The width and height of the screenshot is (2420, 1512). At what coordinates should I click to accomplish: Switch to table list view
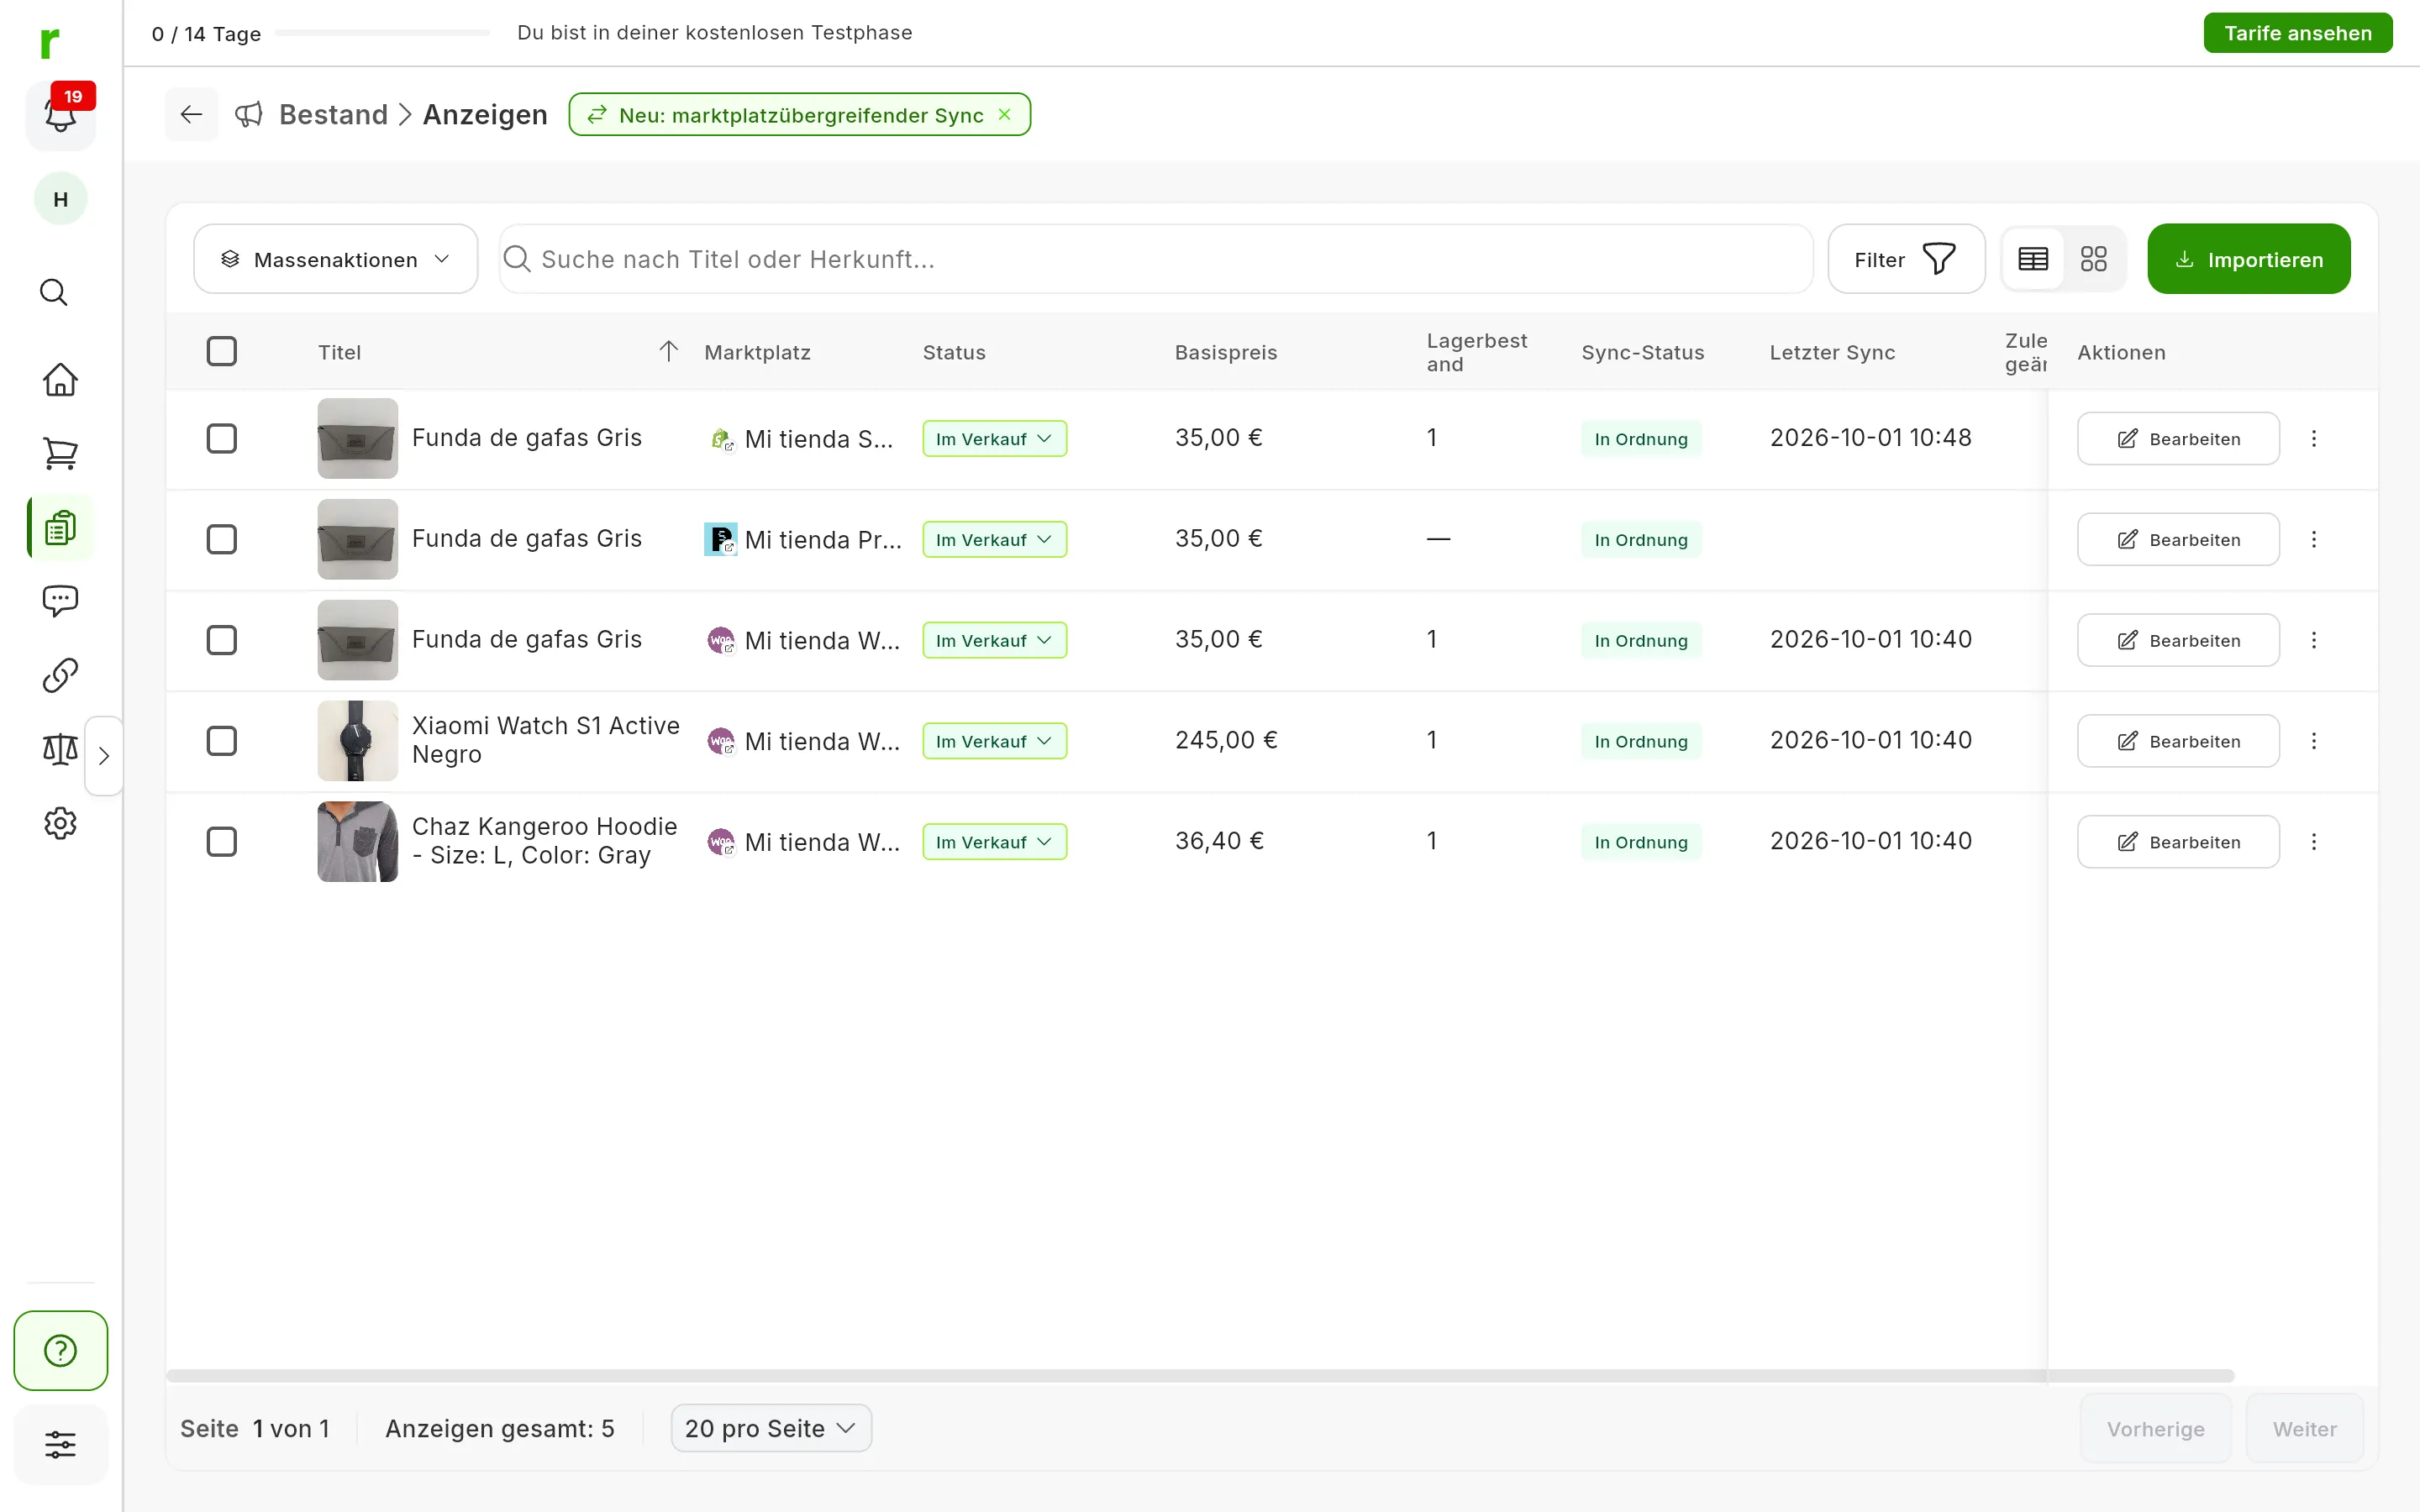click(2033, 259)
